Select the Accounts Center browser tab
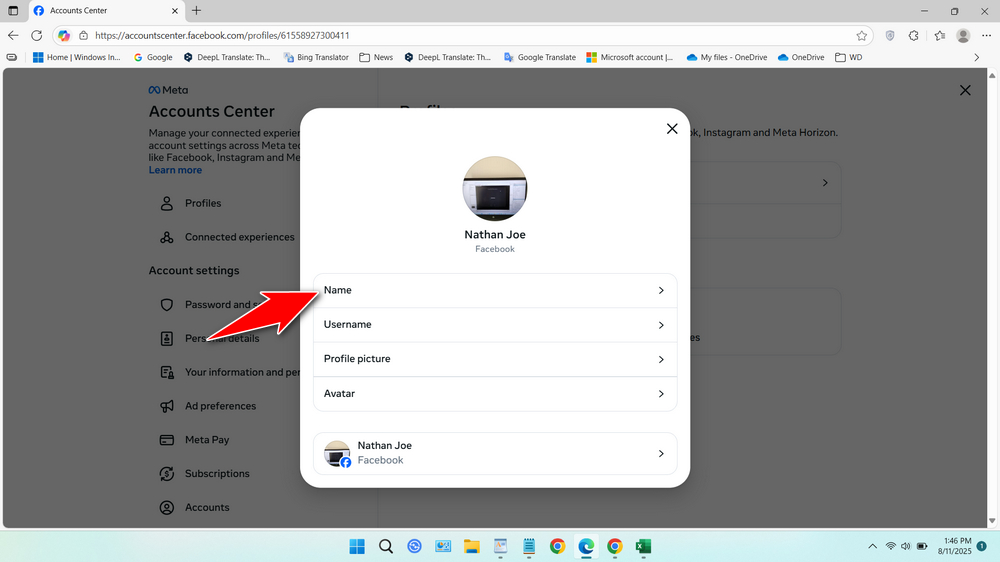The width and height of the screenshot is (1000, 562). [107, 11]
